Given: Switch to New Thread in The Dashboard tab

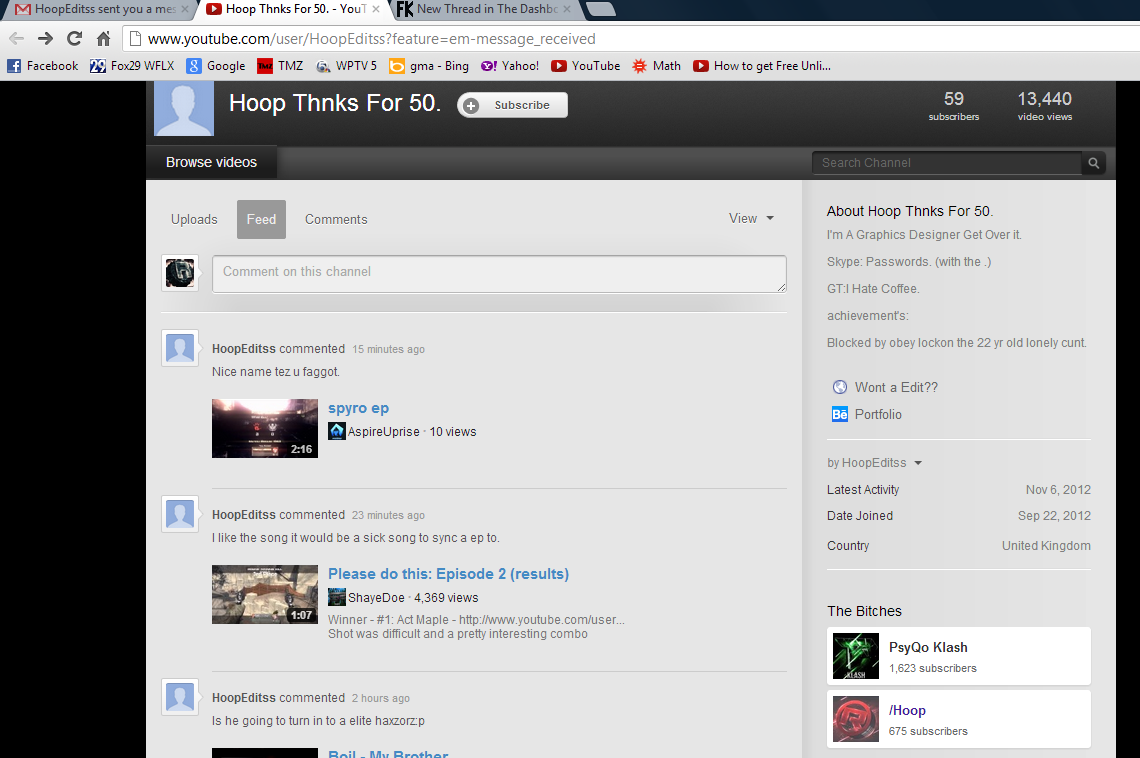Looking at the screenshot, I should 485,9.
